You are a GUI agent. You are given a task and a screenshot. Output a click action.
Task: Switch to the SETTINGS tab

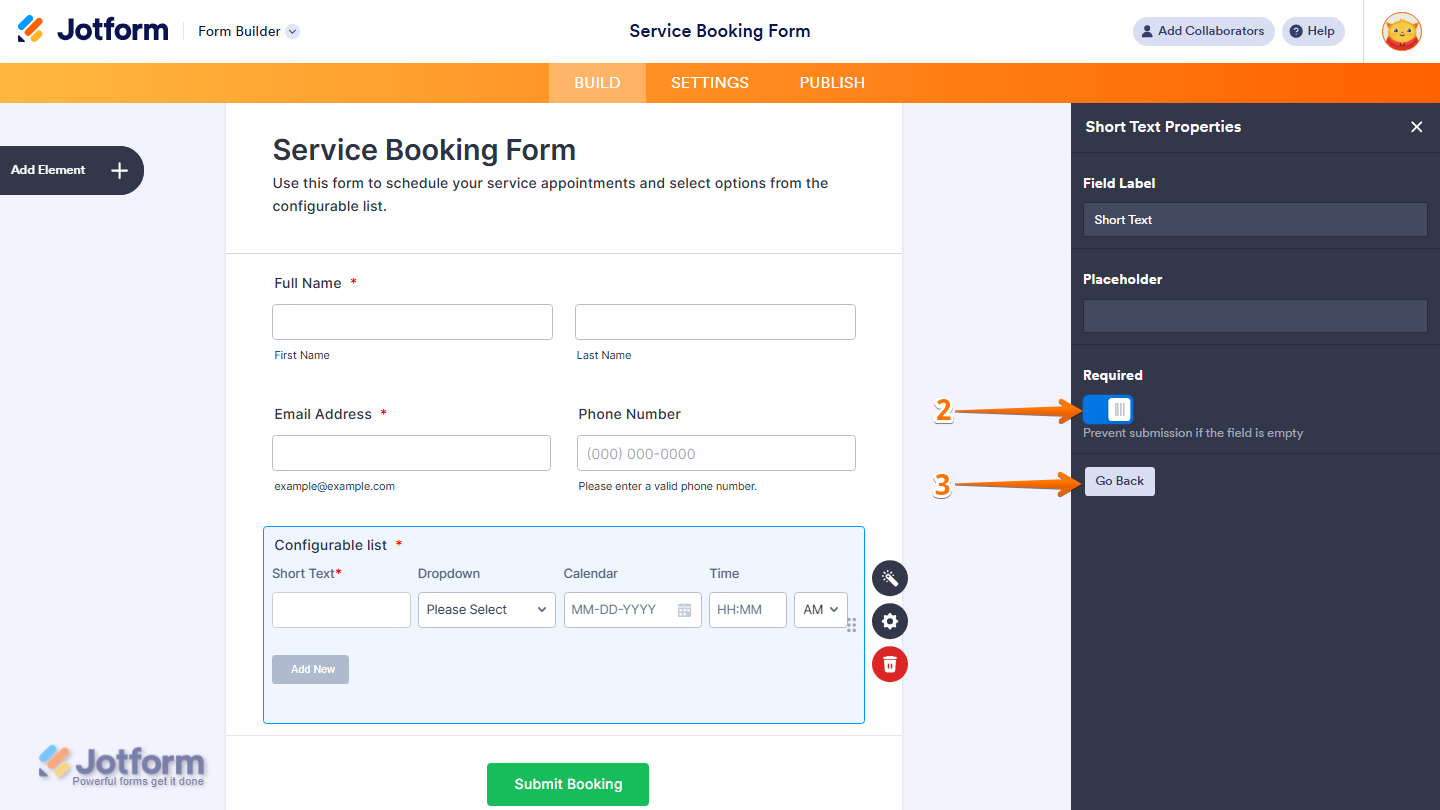click(x=709, y=83)
